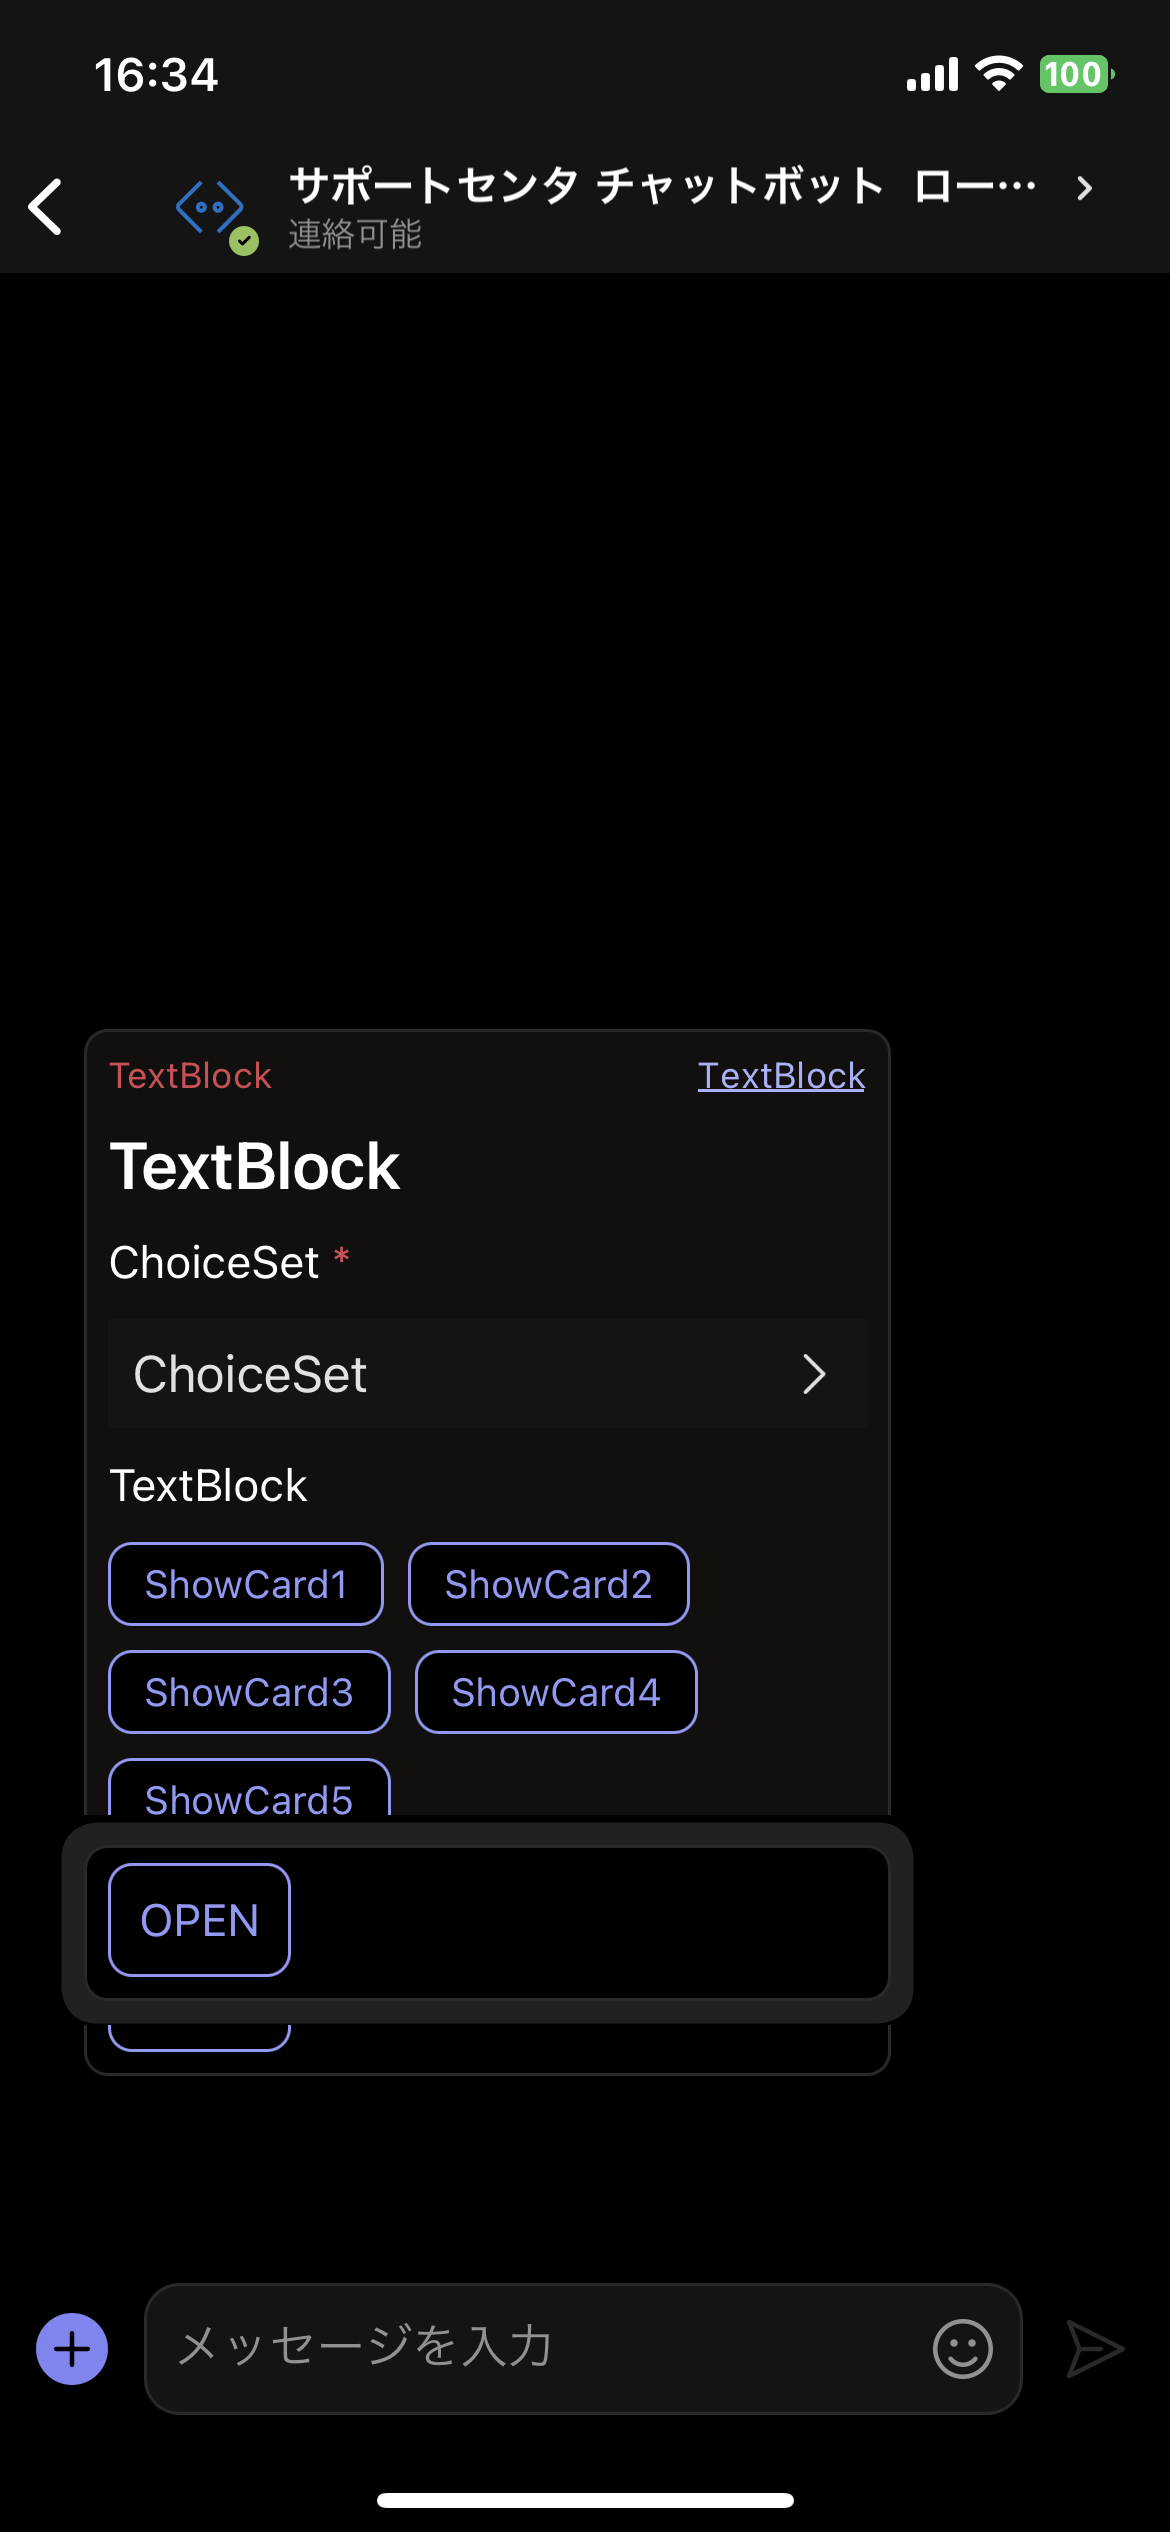Screen dimensions: 1170x2532
Task: Open the underlined TextBlock link
Action: (781, 1076)
